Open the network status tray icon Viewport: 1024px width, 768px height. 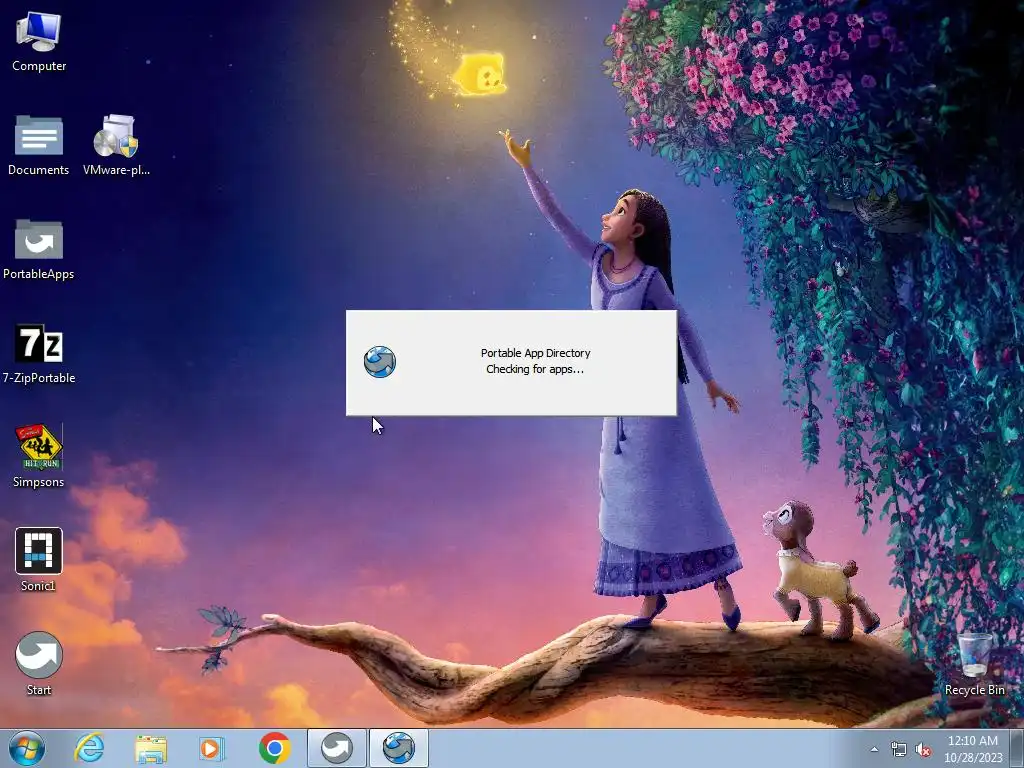pyautogui.click(x=899, y=750)
